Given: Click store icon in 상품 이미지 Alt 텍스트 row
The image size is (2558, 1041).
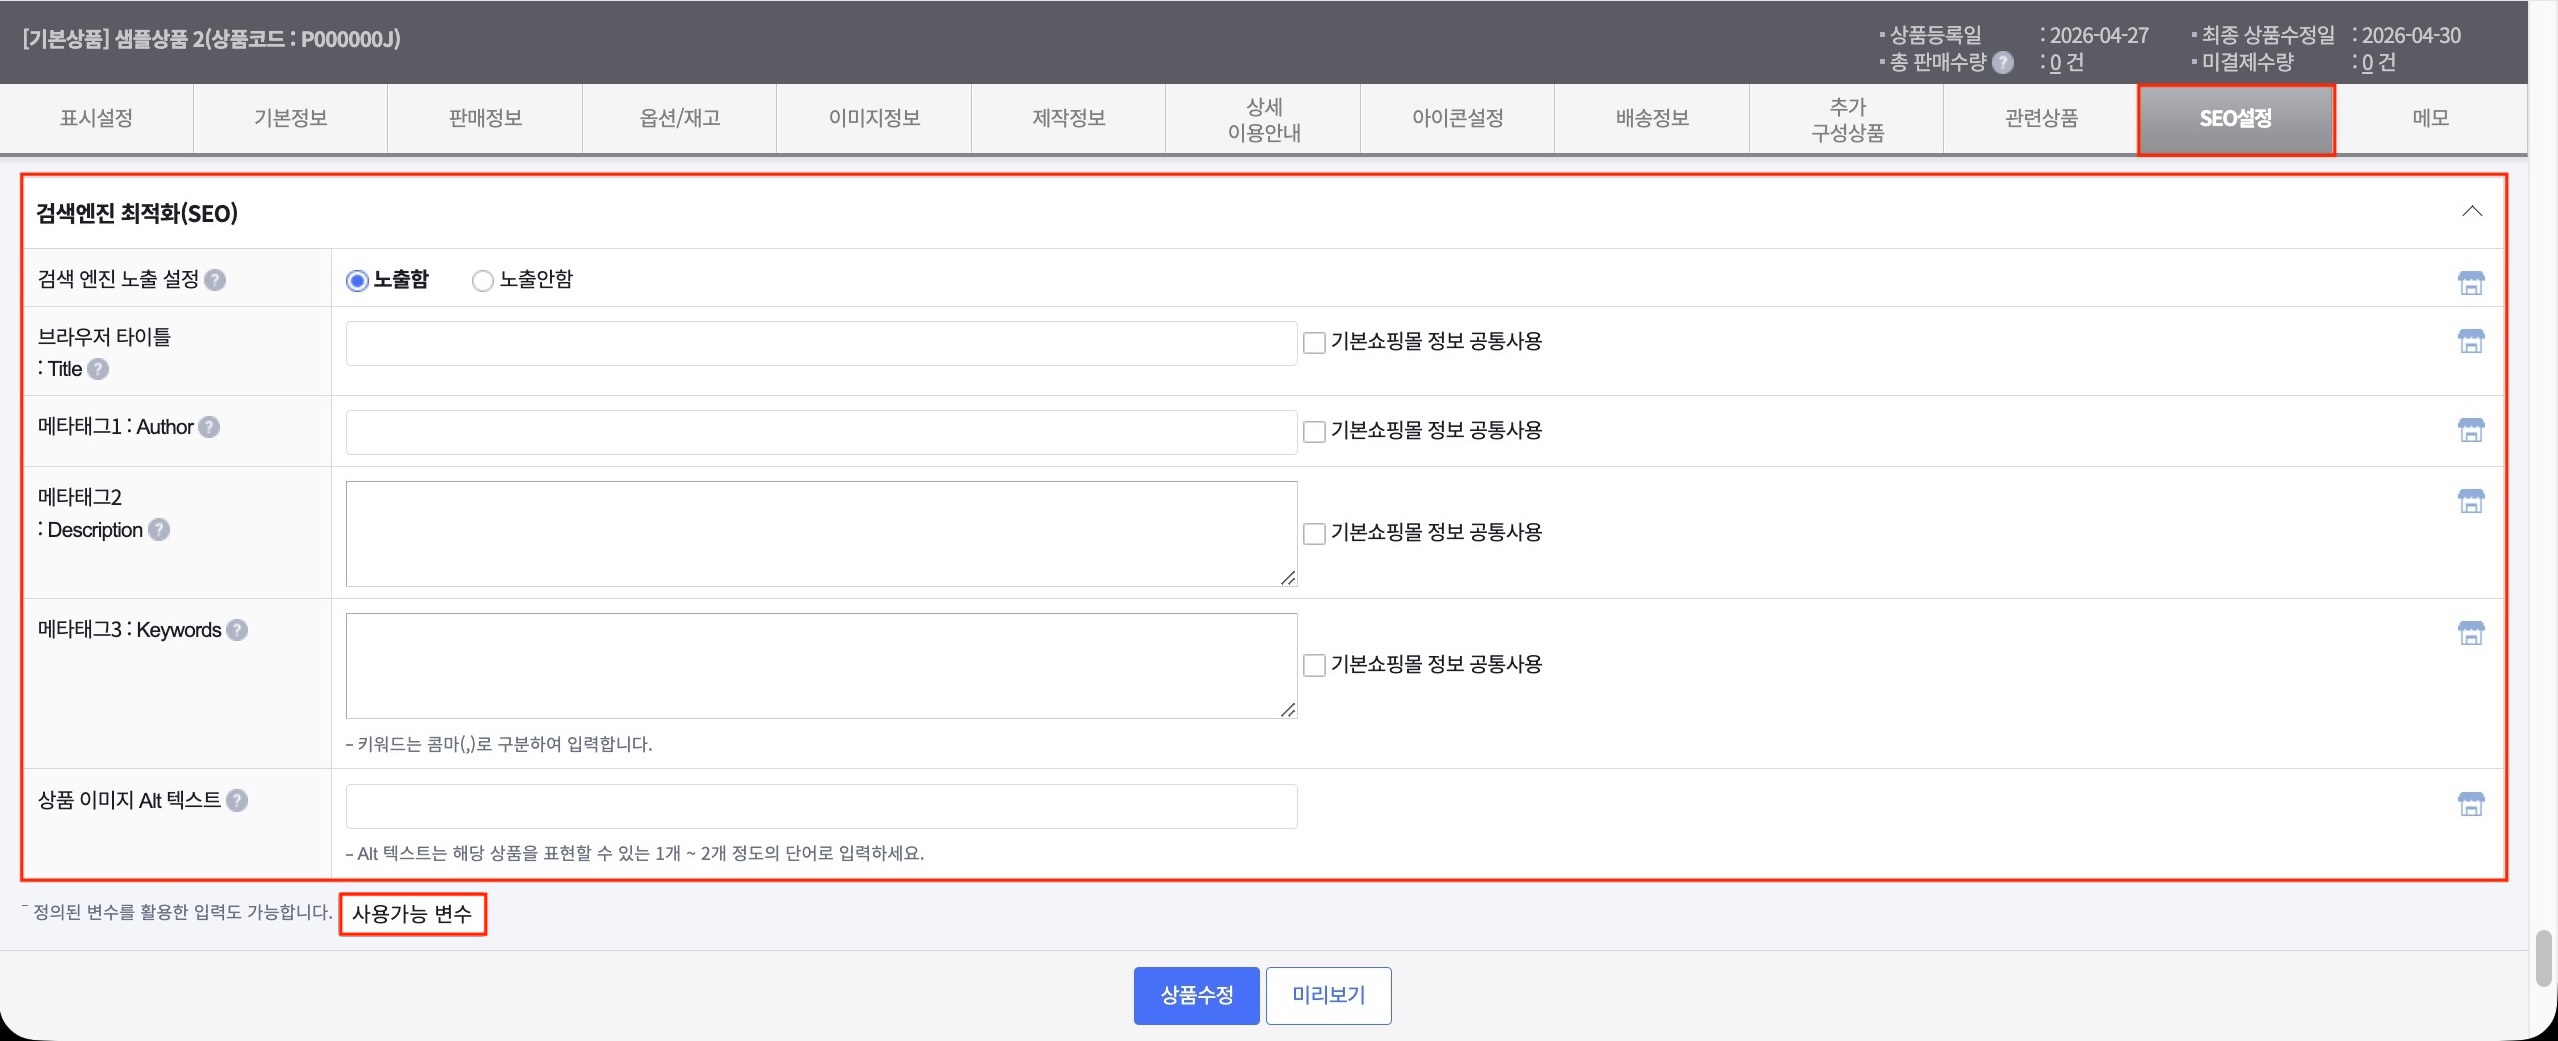Looking at the screenshot, I should (x=2471, y=804).
